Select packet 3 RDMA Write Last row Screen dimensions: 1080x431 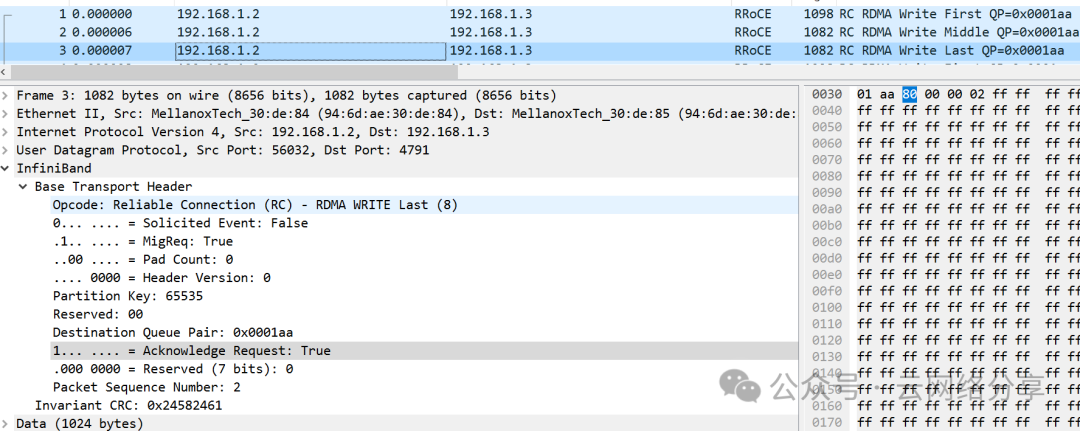(x=540, y=50)
